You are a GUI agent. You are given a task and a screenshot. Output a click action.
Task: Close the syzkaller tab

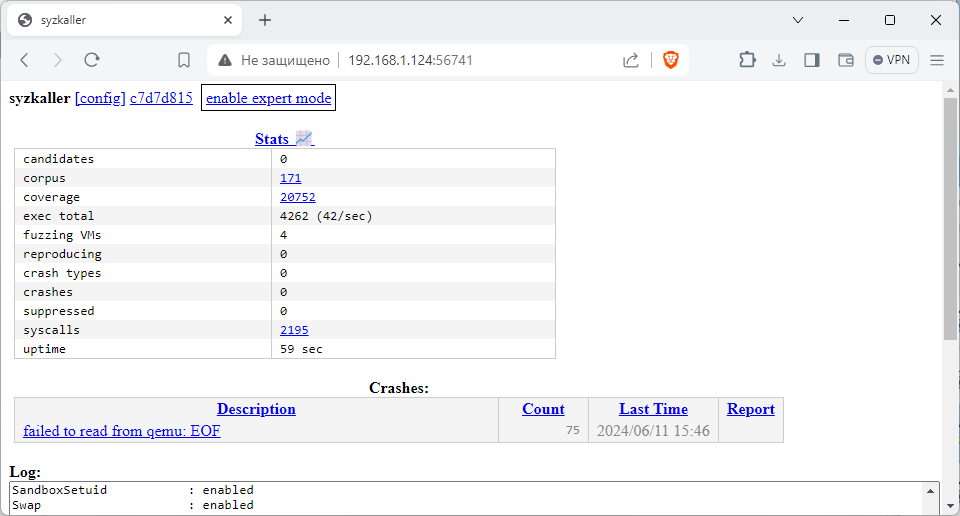[228, 20]
